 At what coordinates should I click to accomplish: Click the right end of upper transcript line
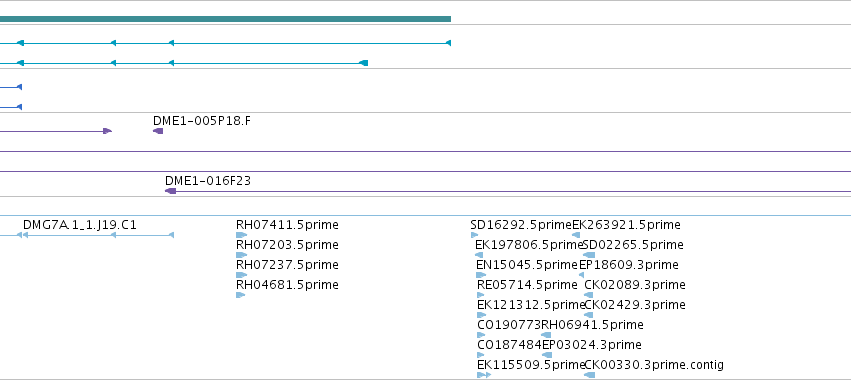point(448,43)
